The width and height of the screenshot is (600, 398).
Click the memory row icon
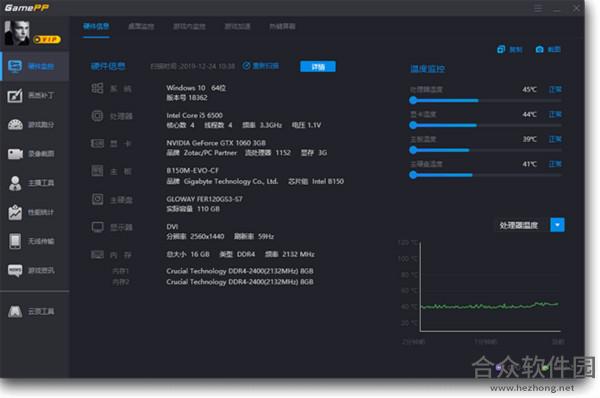pos(97,254)
